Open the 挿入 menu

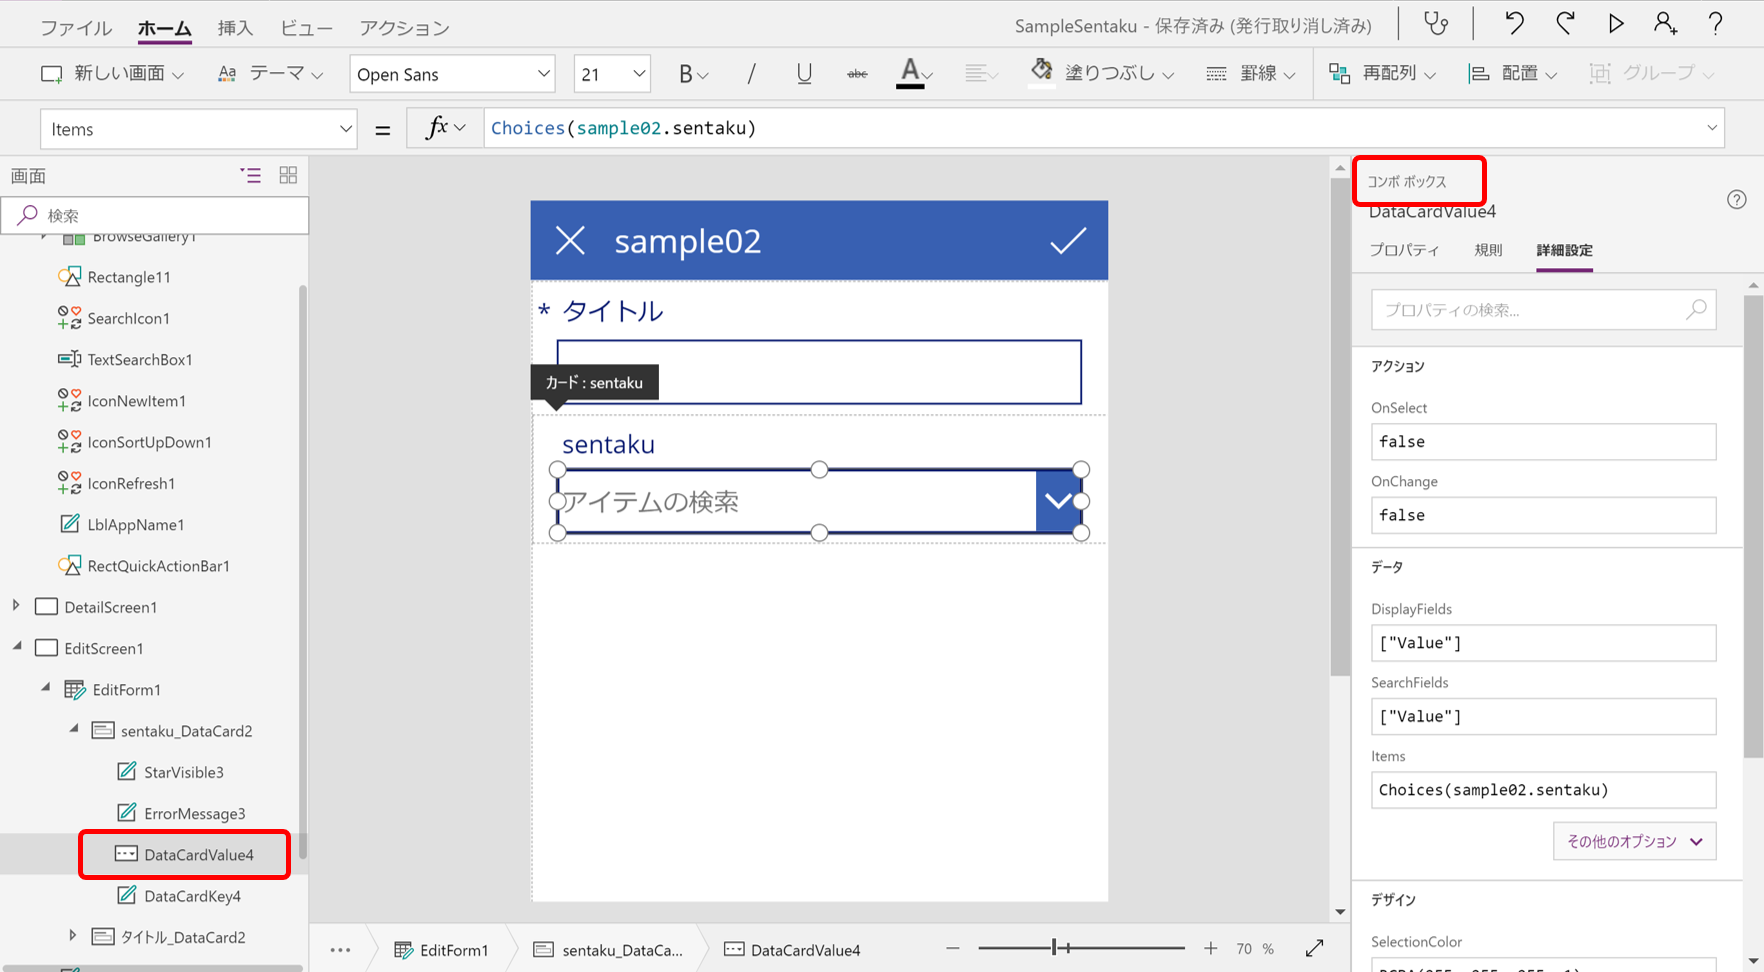tap(235, 27)
